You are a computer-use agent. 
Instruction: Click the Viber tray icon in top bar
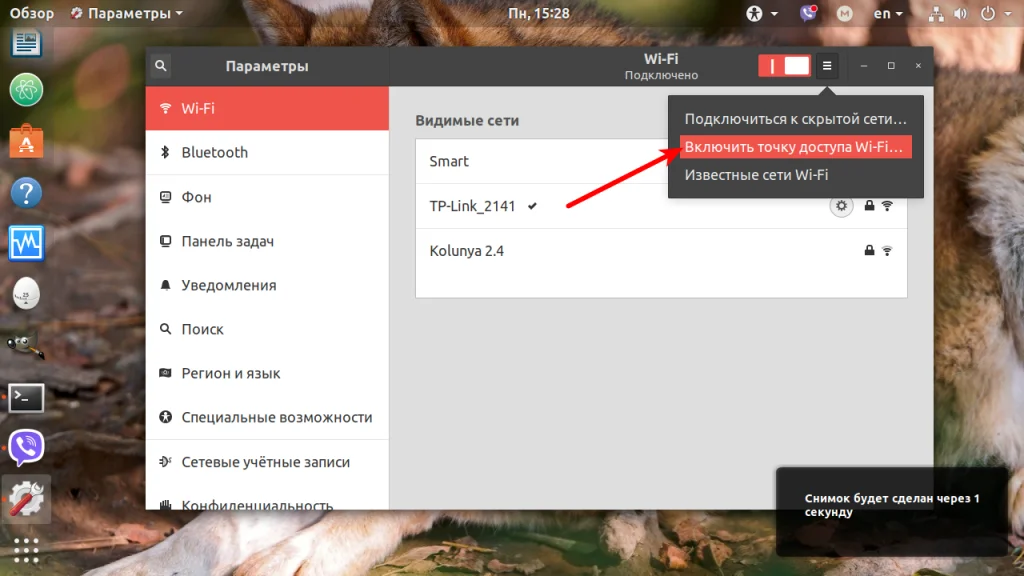click(x=808, y=13)
